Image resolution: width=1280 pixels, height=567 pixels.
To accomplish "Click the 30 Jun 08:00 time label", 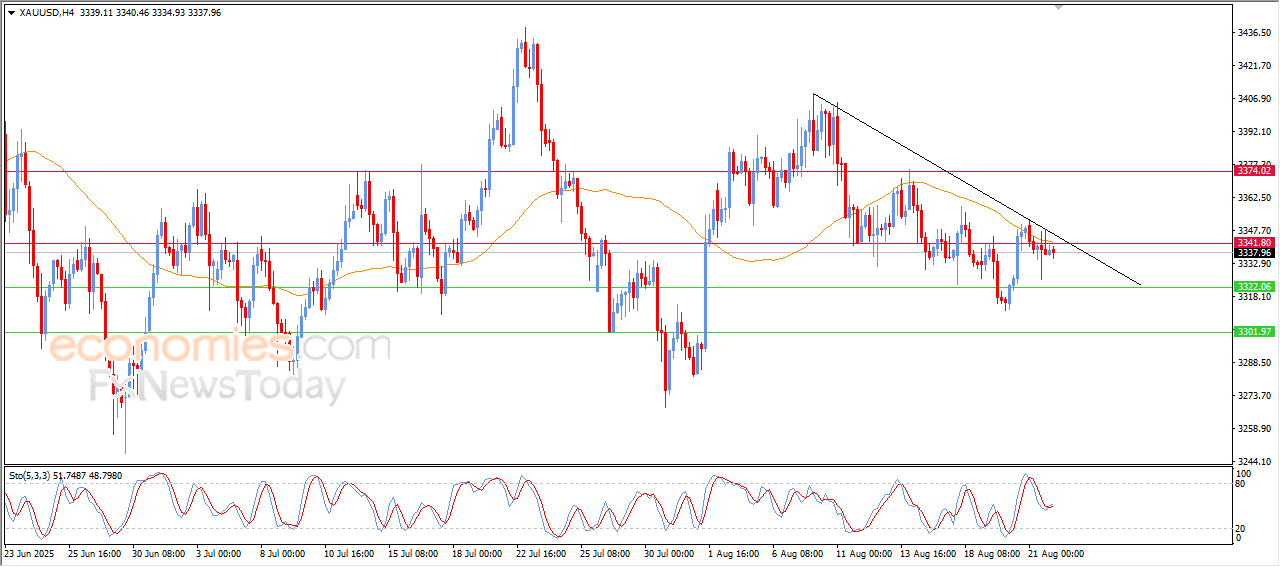I will pyautogui.click(x=159, y=553).
